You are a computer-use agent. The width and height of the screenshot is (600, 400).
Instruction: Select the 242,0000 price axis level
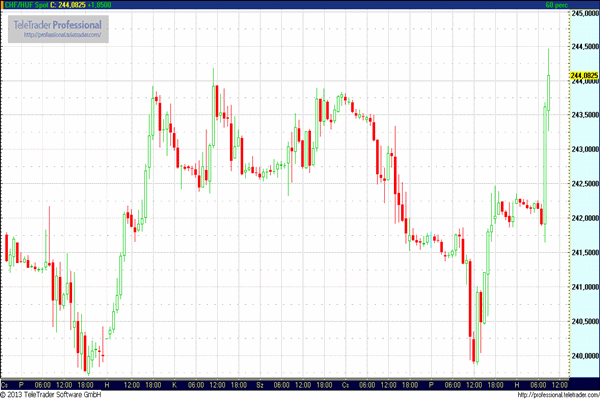point(583,218)
